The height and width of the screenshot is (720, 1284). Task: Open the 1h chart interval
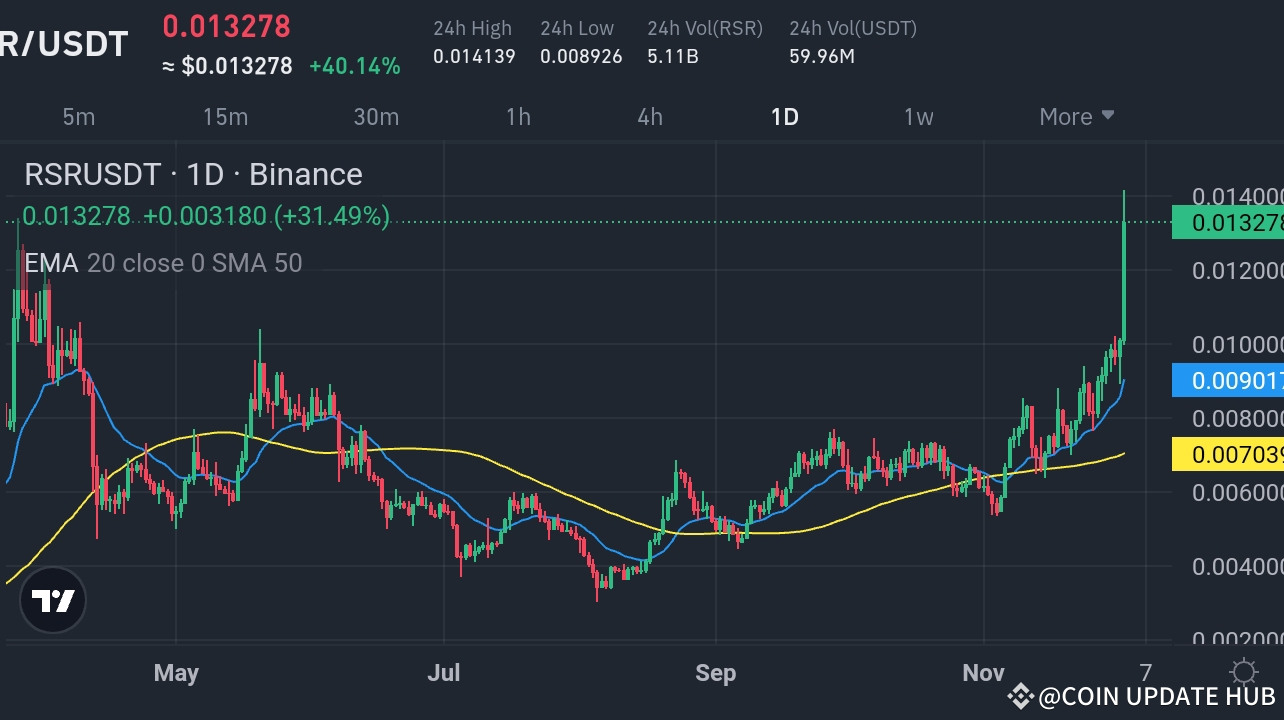(518, 116)
